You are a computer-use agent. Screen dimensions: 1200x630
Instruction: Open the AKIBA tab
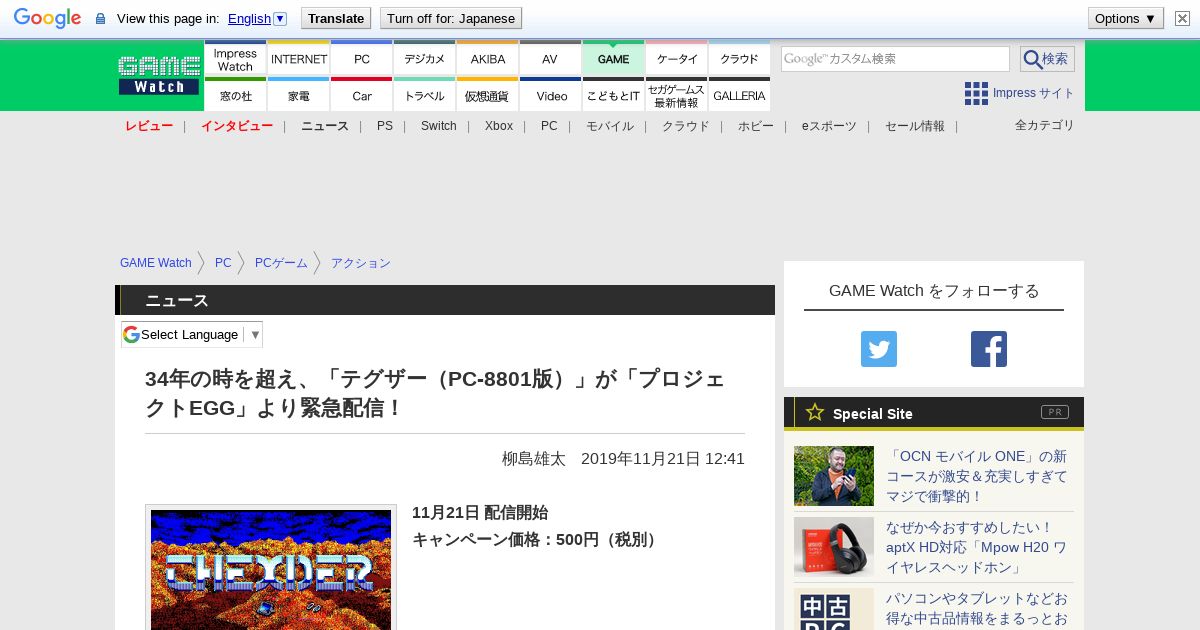(x=488, y=58)
